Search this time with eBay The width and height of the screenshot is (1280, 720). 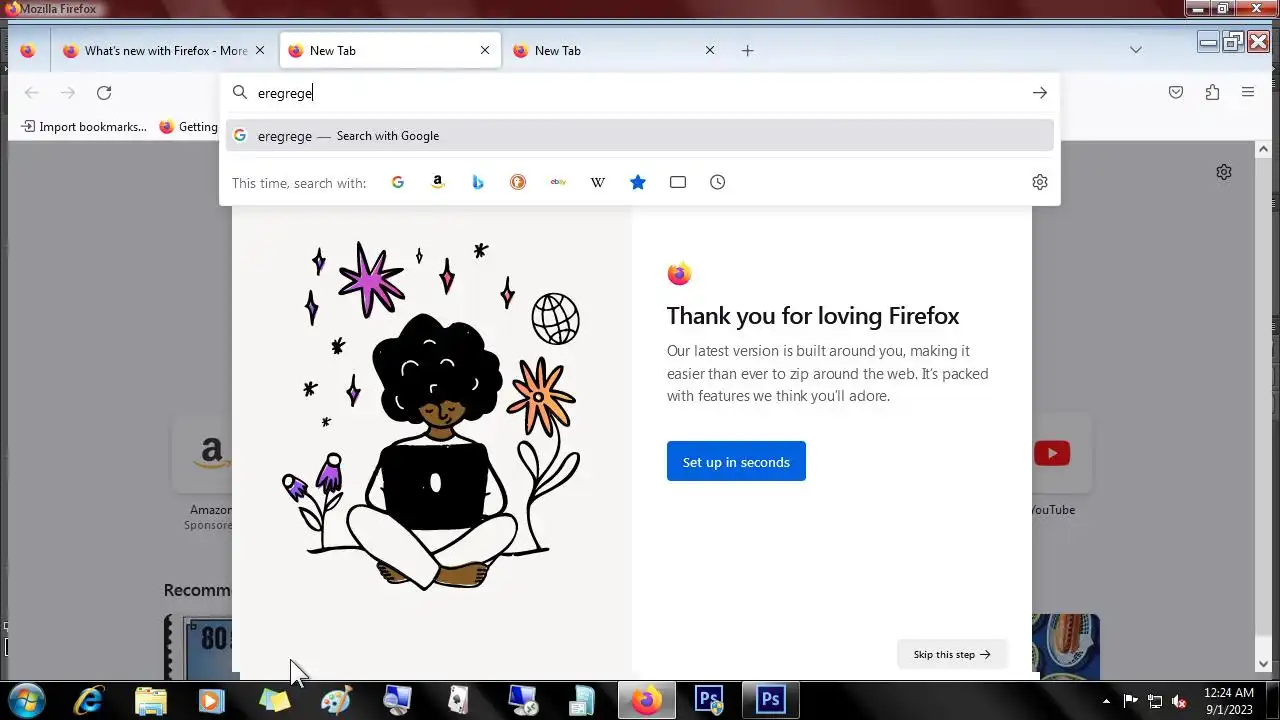click(558, 182)
